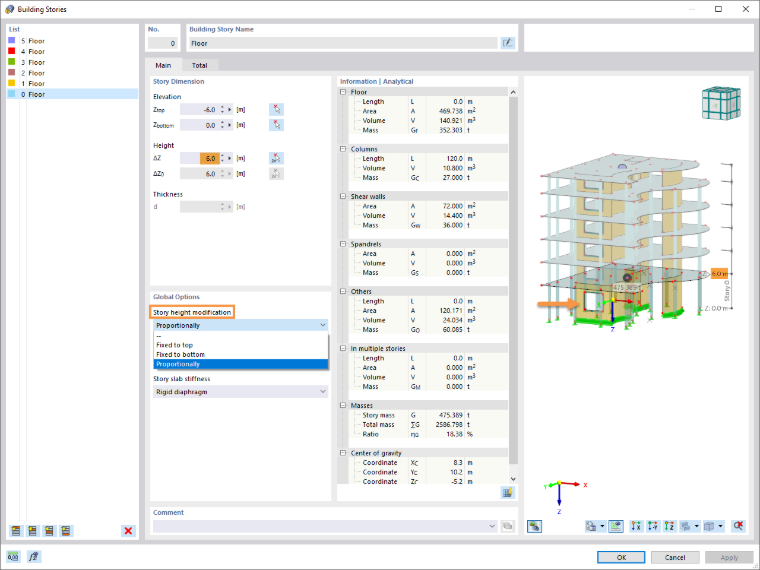Set view in negative Y direction
760x570 pixels.
click(653, 526)
